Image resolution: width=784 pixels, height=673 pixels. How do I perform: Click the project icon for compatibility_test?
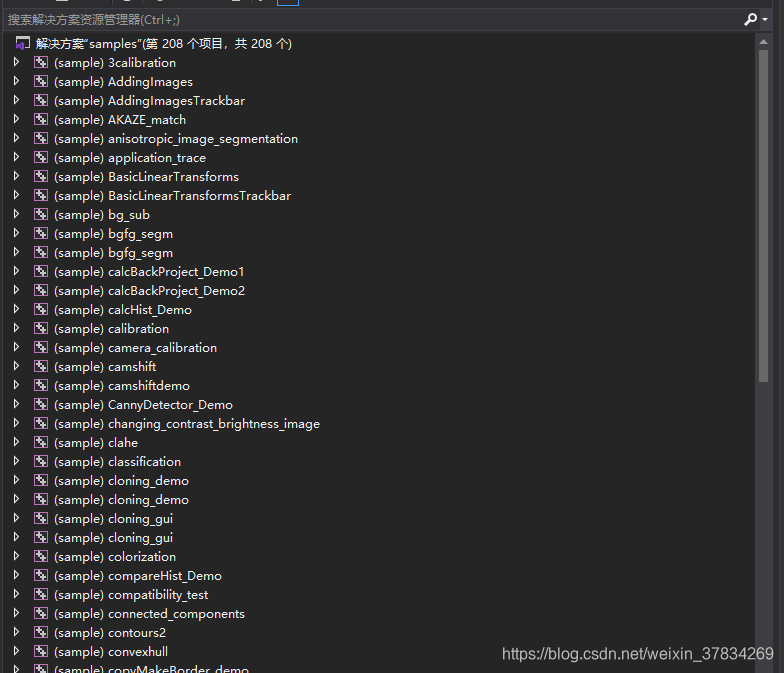41,594
